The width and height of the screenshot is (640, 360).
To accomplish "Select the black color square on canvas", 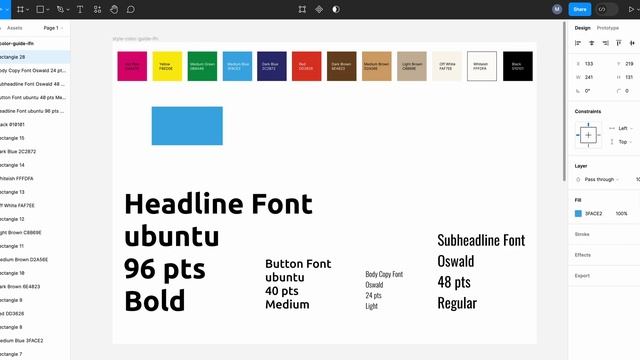I will 518,66.
